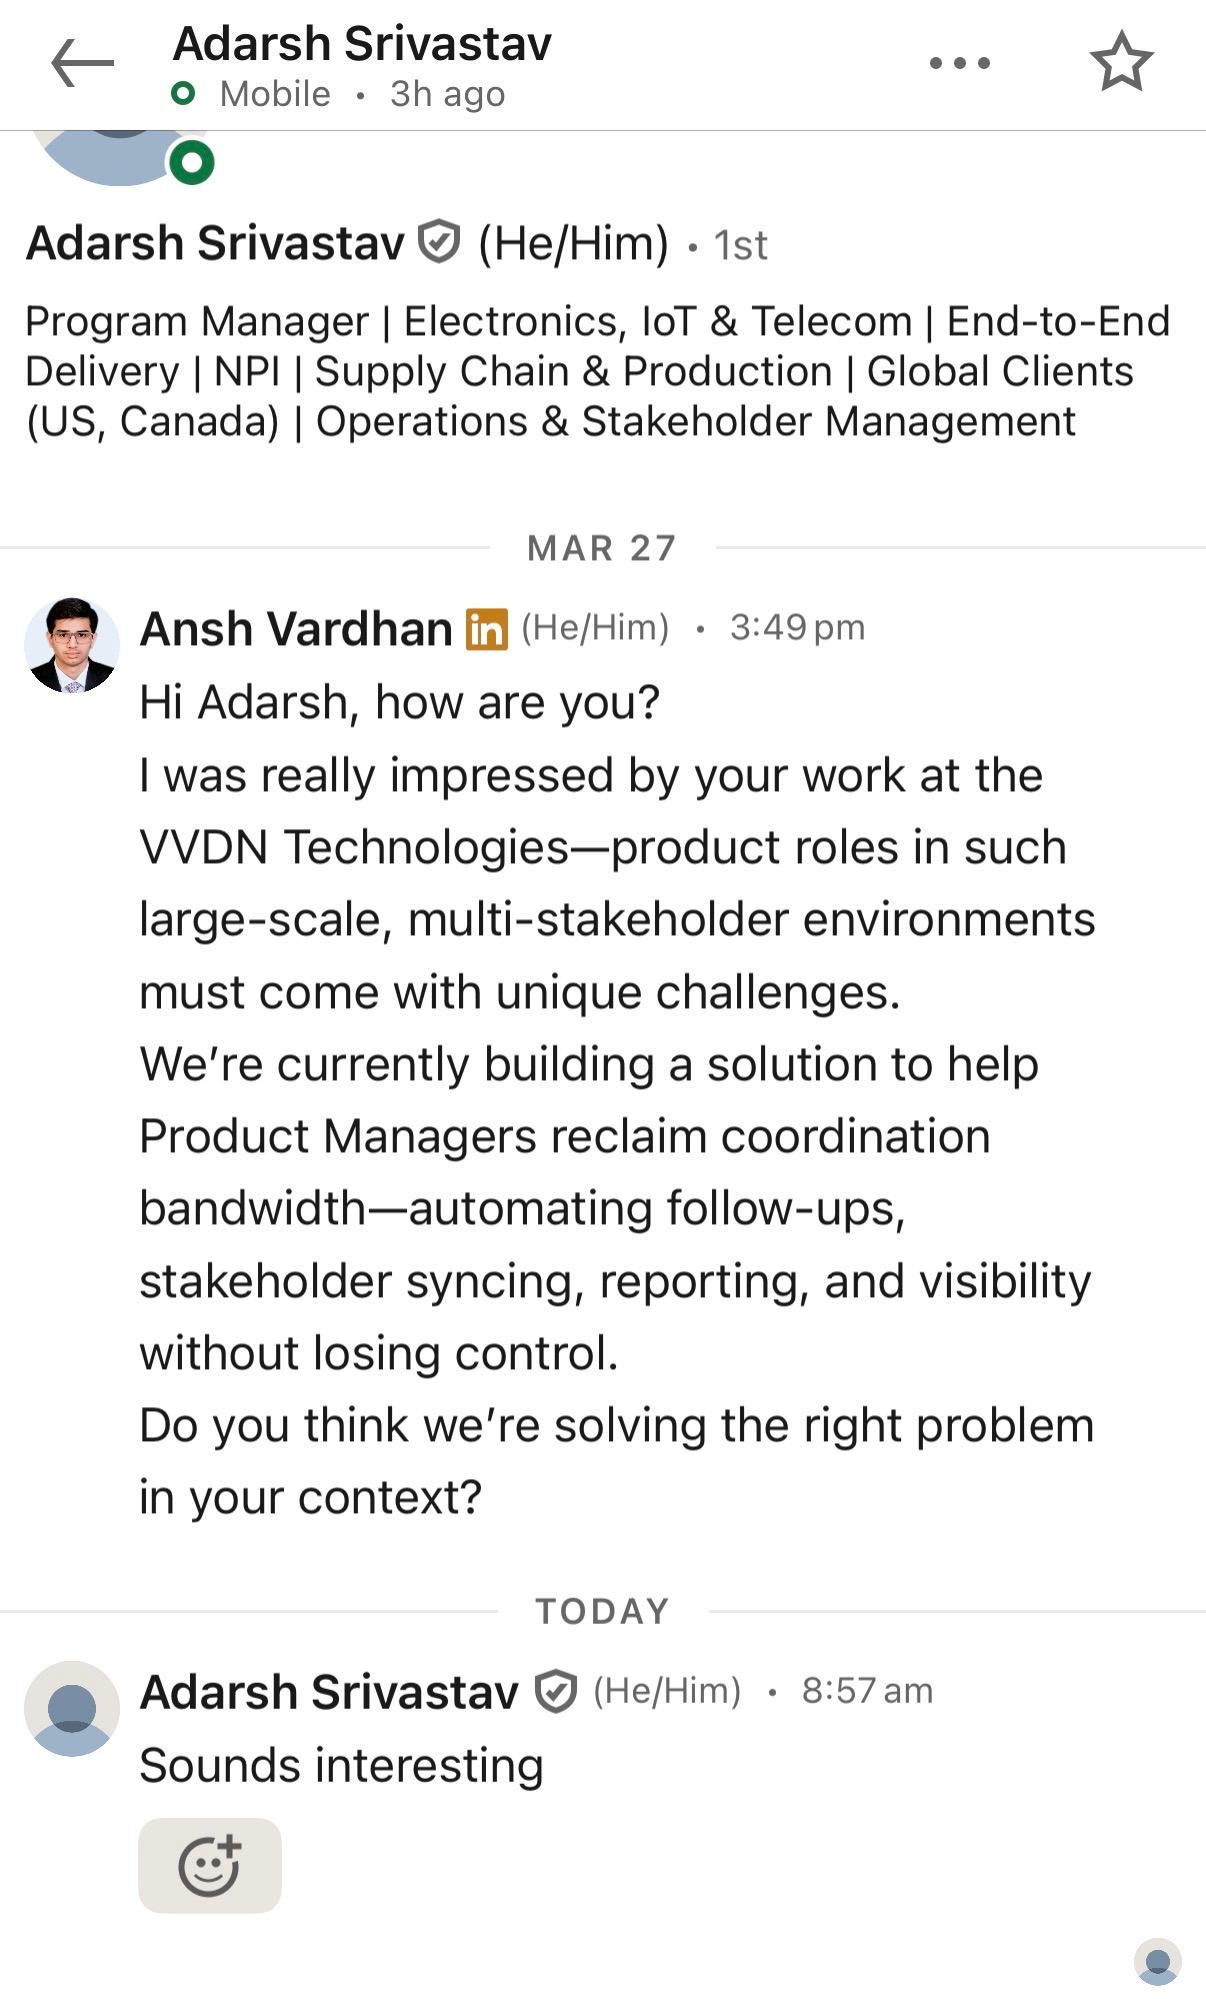
Task: Click Adarsh Srivastav's name in the profile card
Action: (x=215, y=243)
